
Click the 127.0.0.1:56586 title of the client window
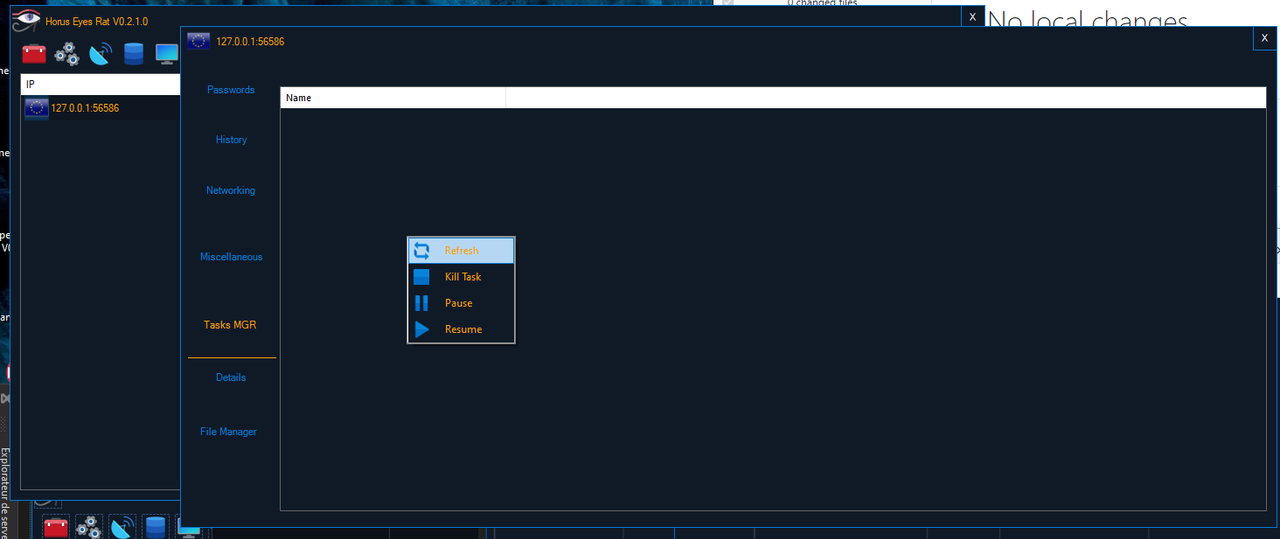click(x=250, y=41)
